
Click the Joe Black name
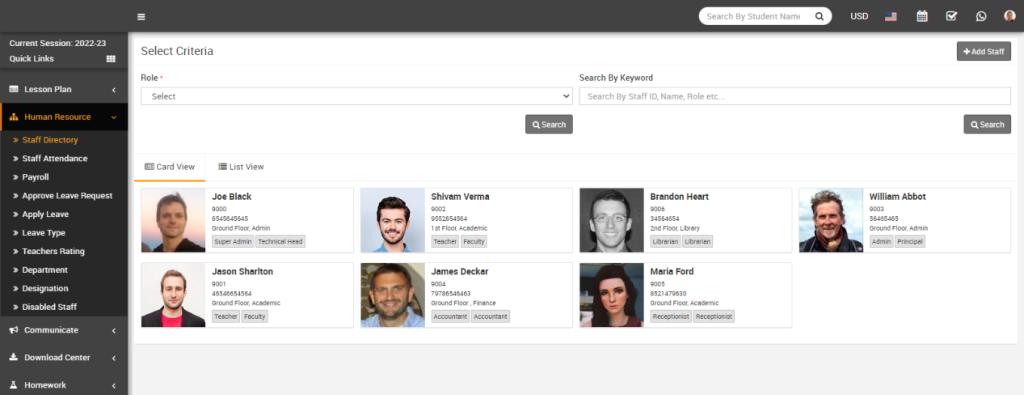[x=231, y=197]
